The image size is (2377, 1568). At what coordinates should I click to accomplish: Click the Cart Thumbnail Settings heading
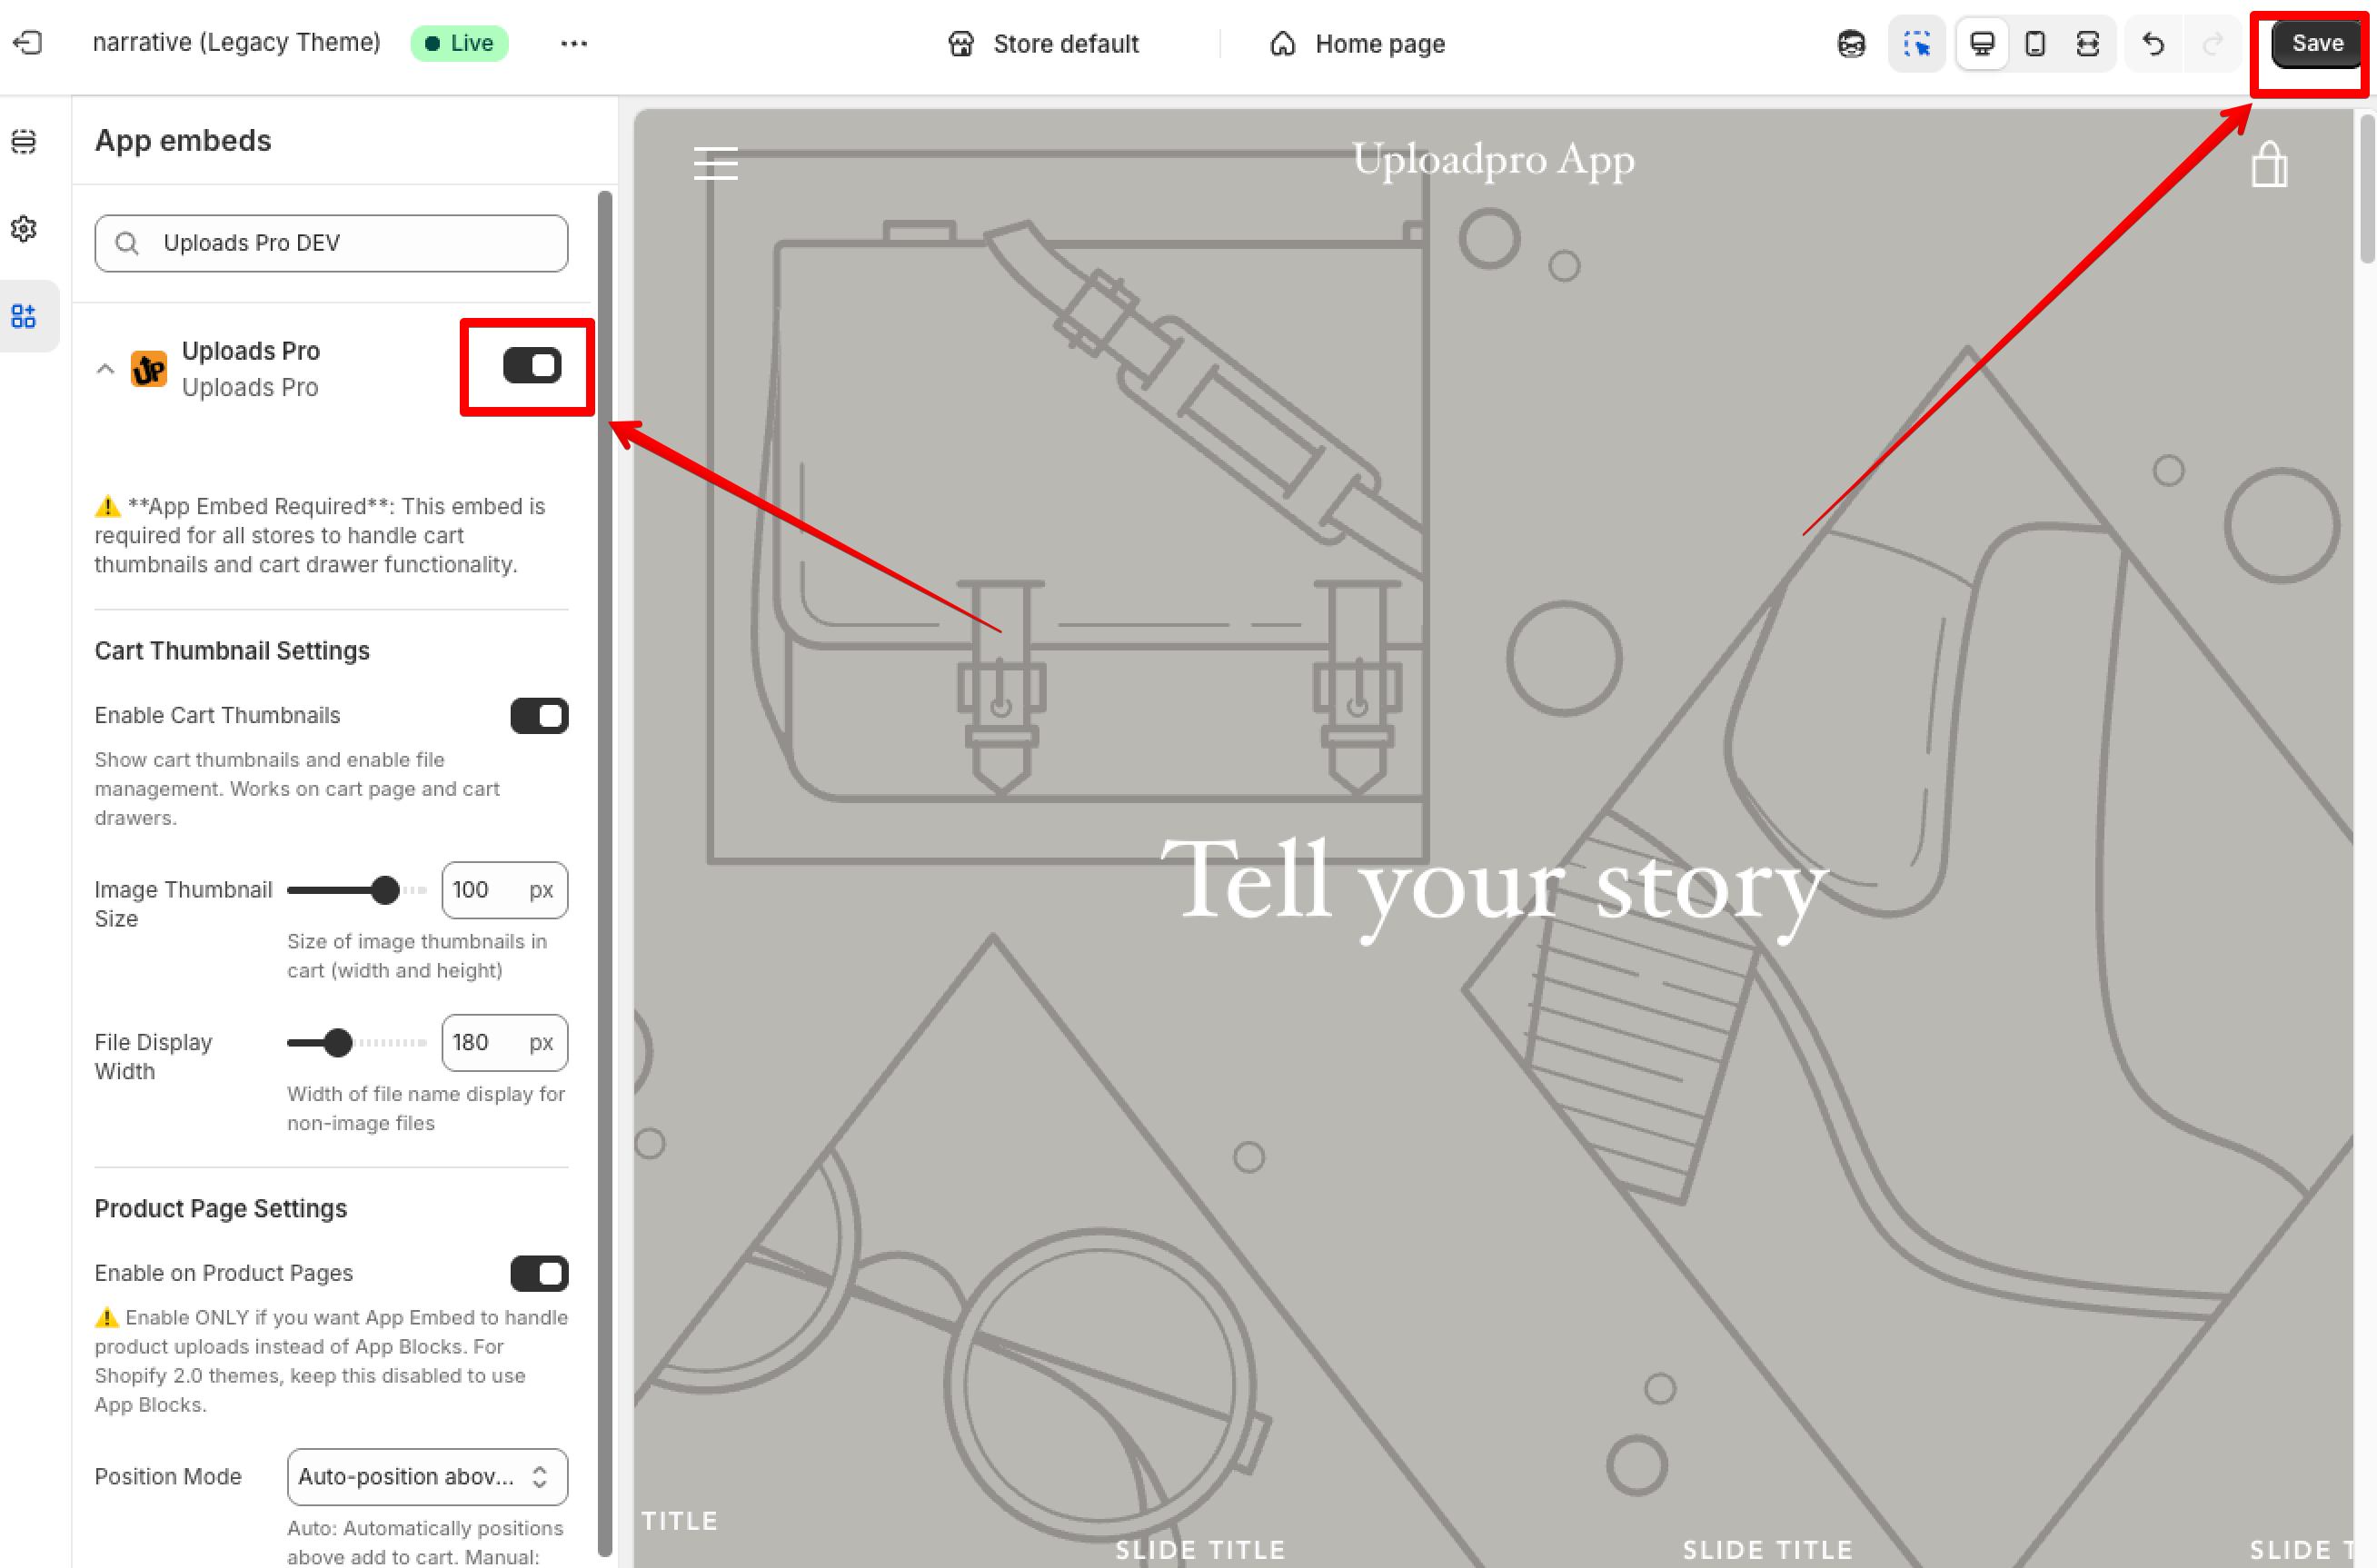[x=232, y=651]
